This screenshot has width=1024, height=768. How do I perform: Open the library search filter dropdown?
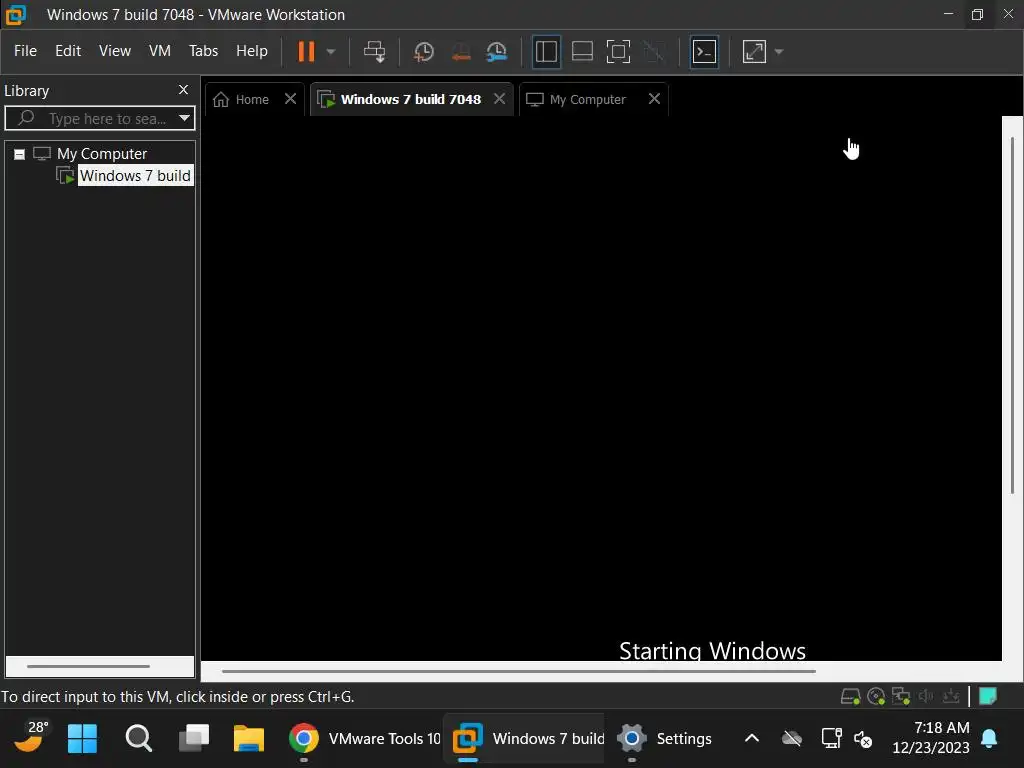click(185, 118)
